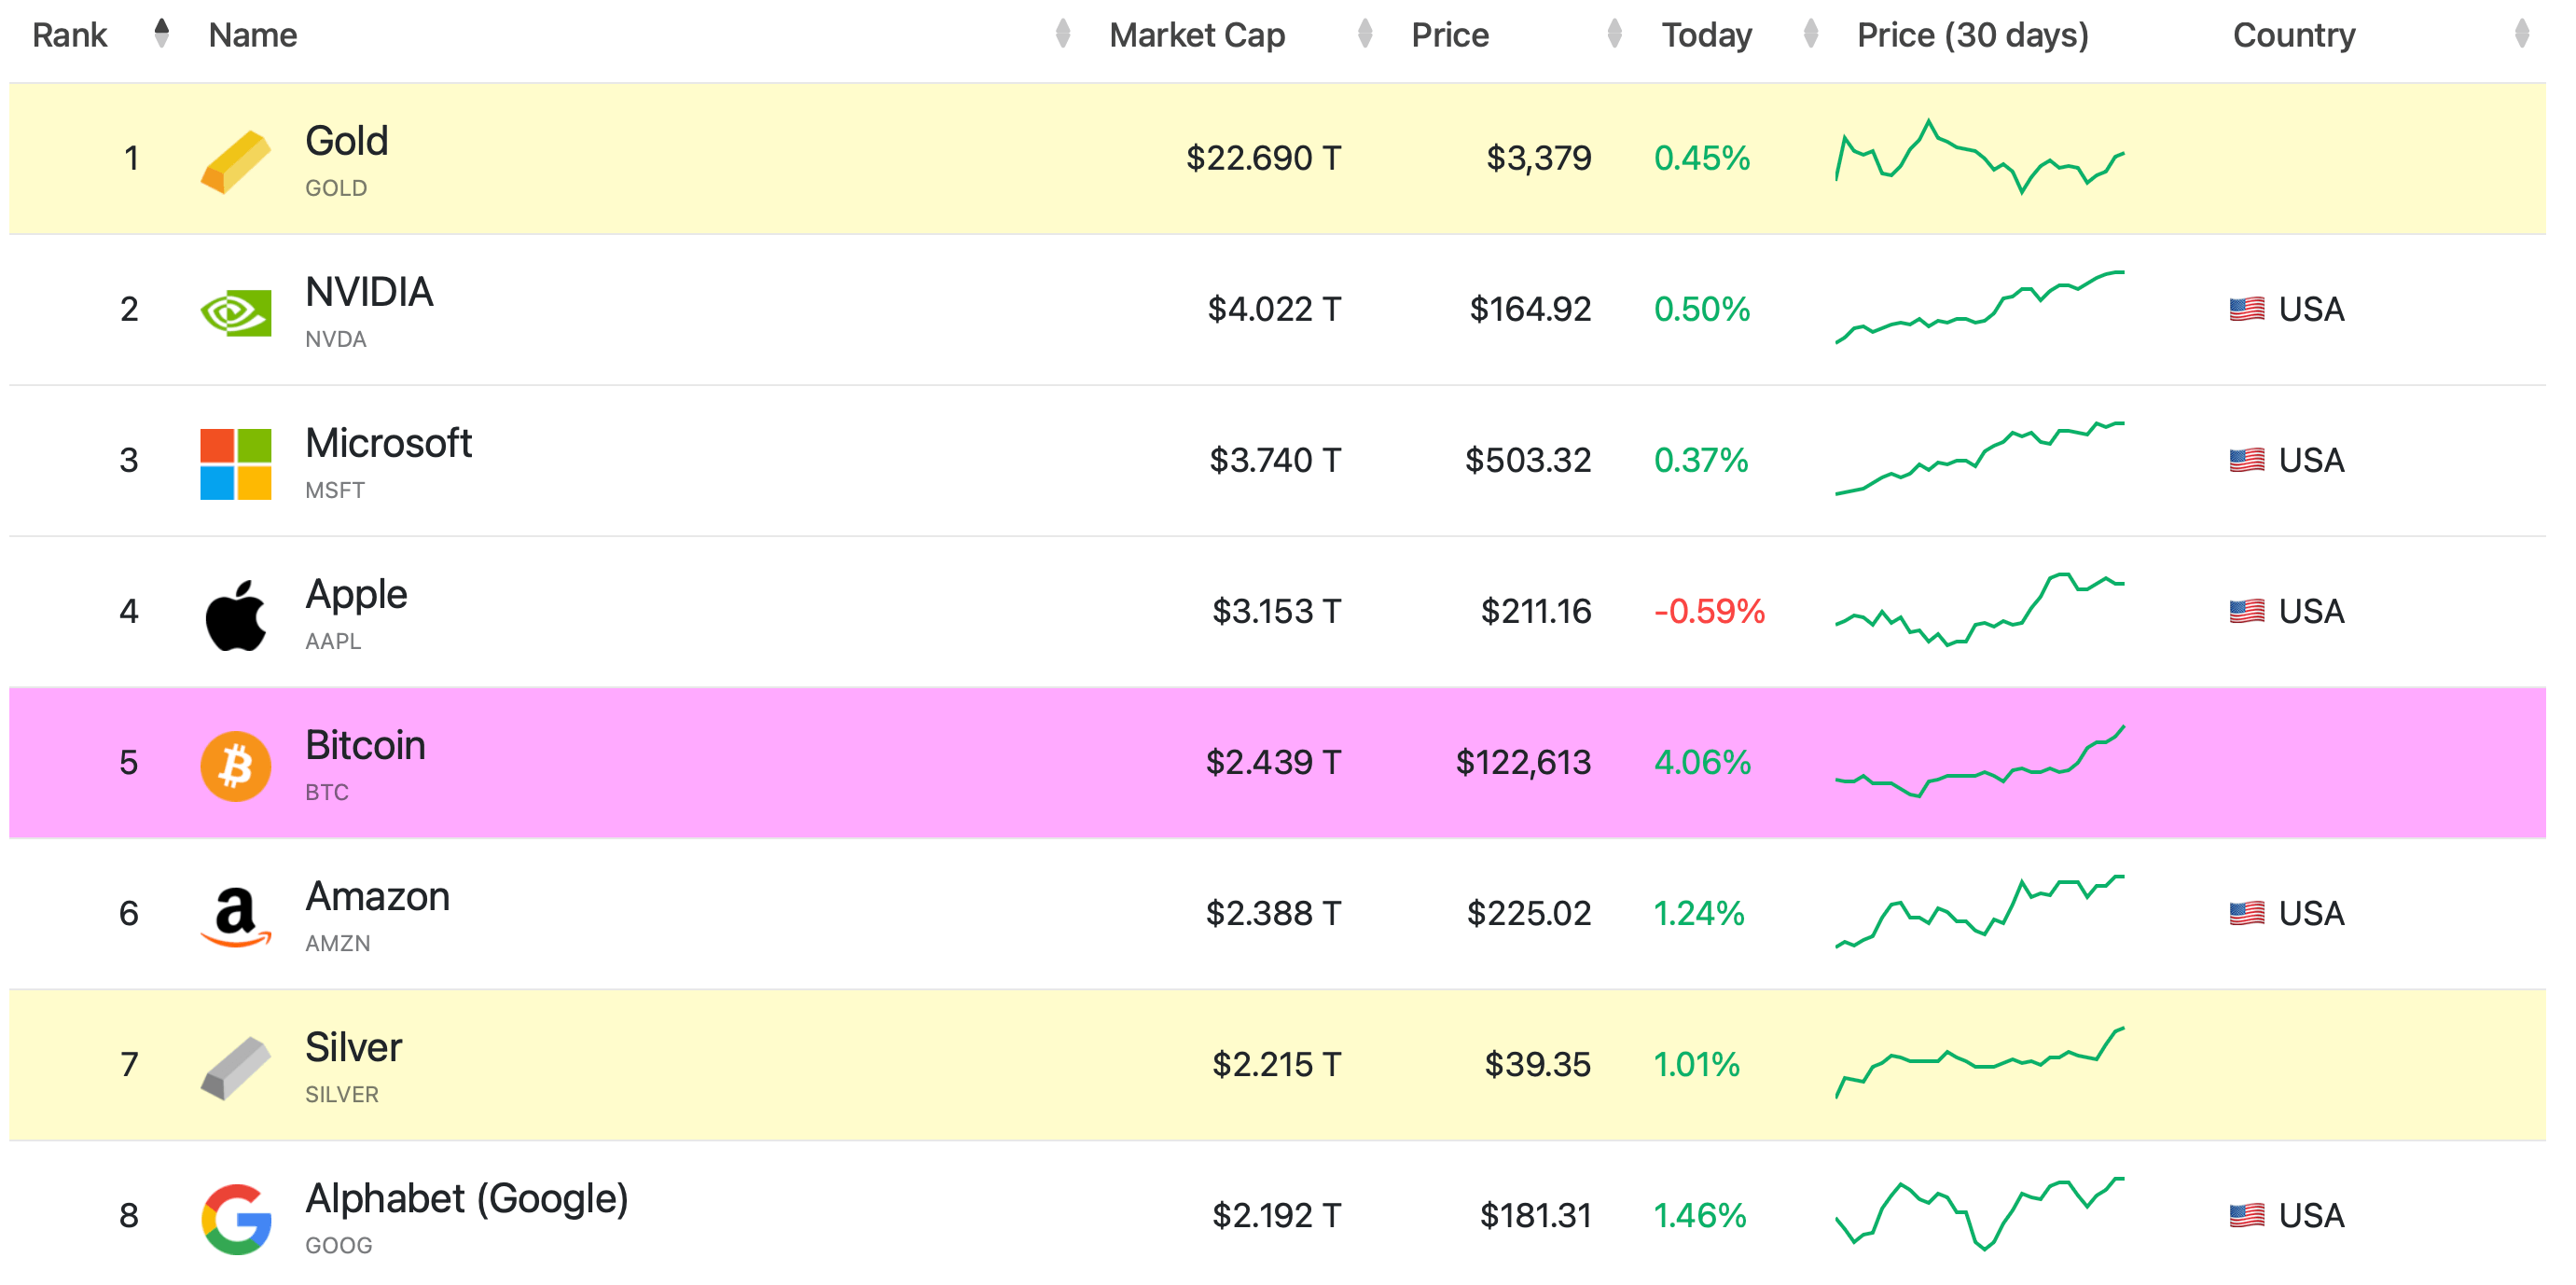Open the Gold asset link
Image resolution: width=2576 pixels, height=1285 pixels.
[346, 141]
